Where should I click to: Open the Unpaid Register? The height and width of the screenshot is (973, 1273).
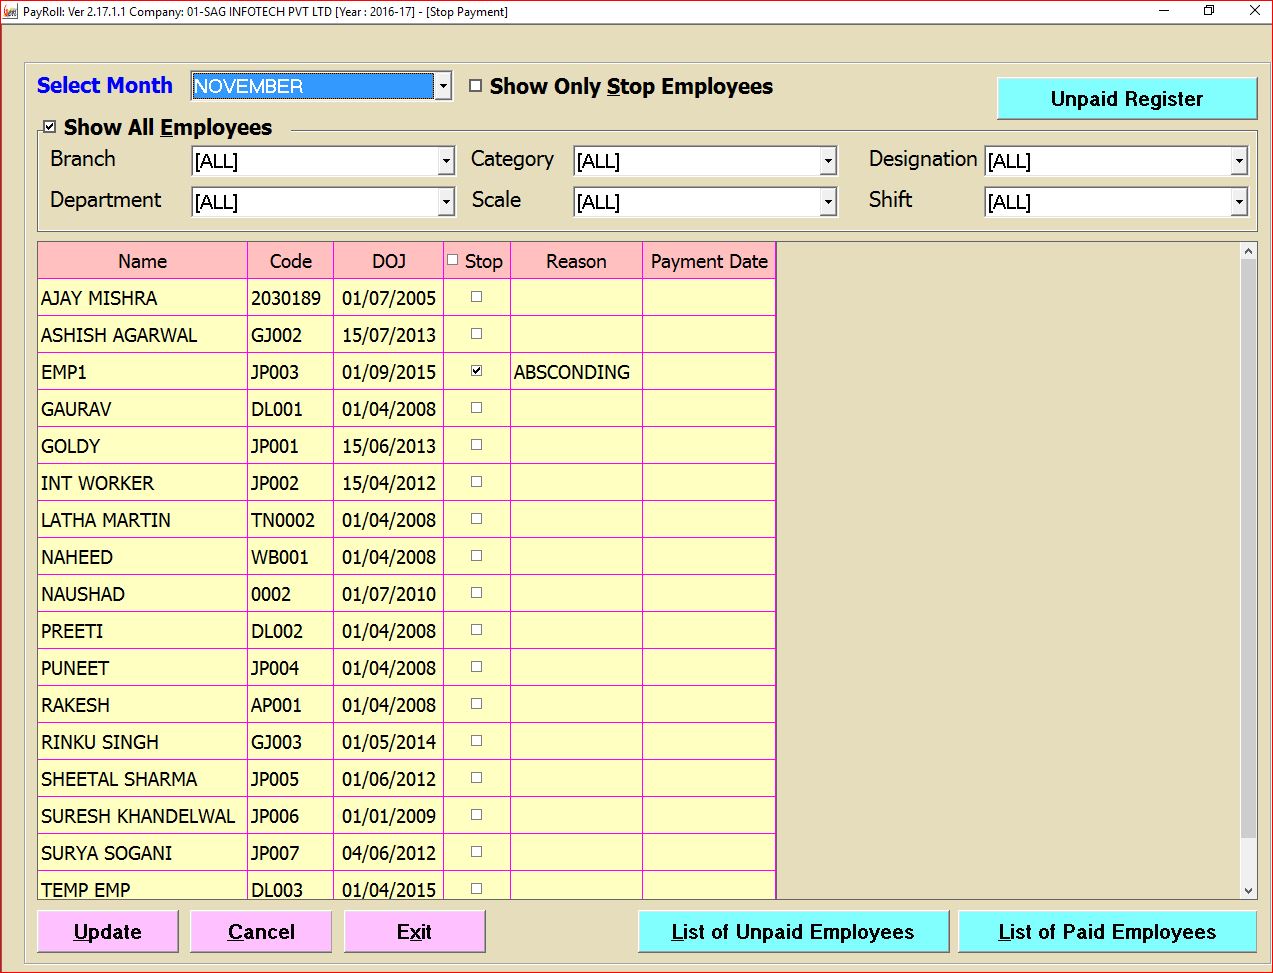1126,99
